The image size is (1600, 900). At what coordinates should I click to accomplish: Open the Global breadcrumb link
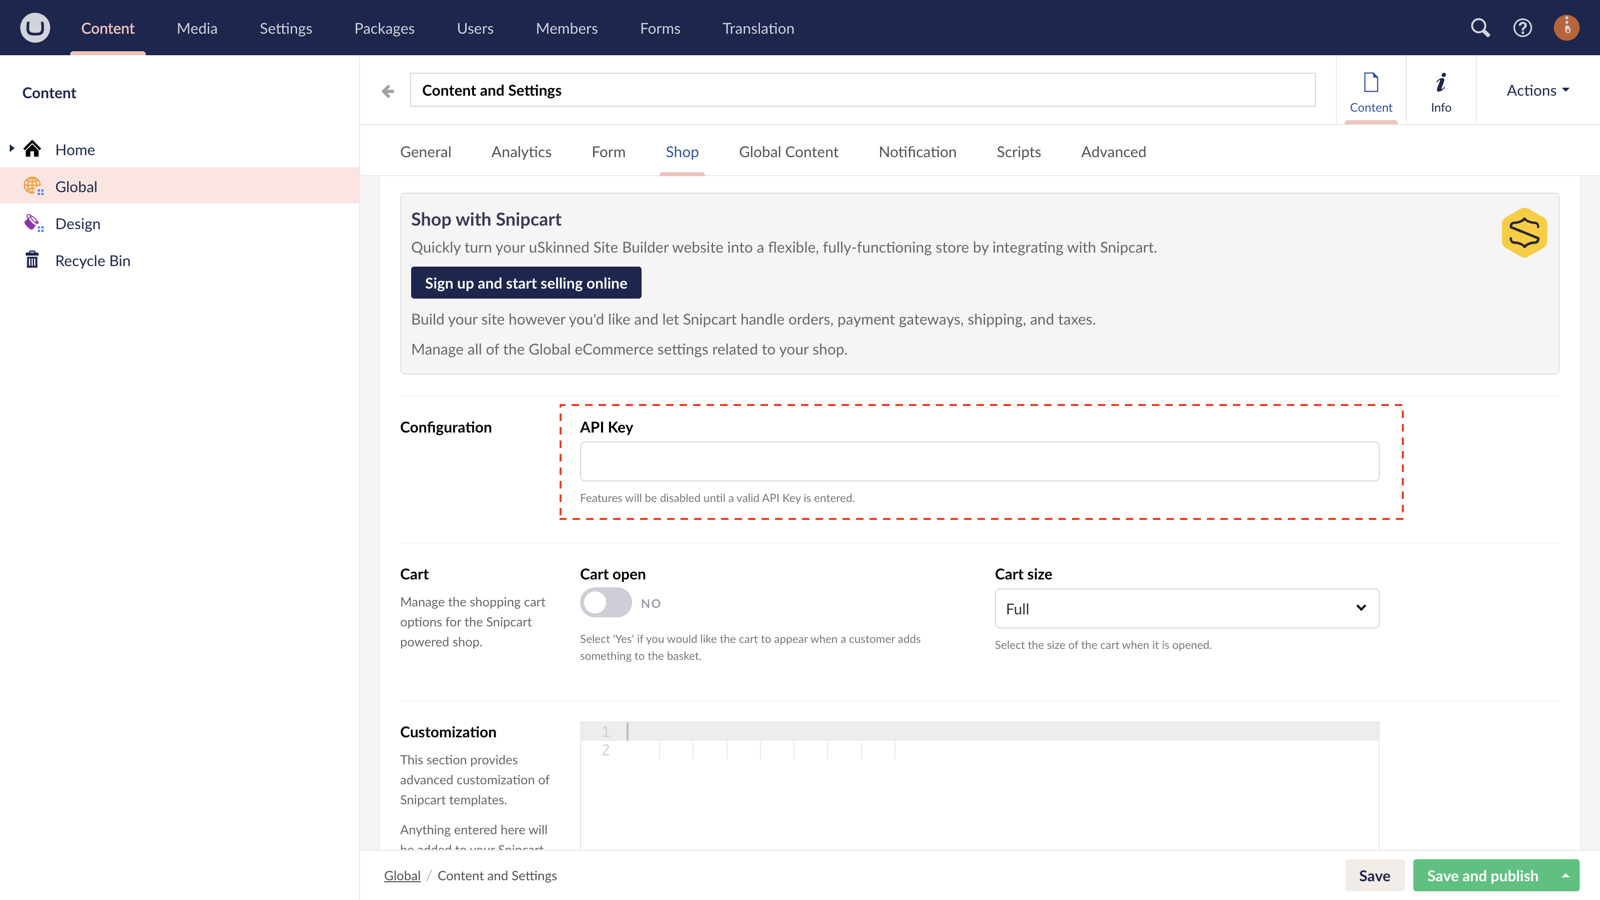click(x=402, y=875)
